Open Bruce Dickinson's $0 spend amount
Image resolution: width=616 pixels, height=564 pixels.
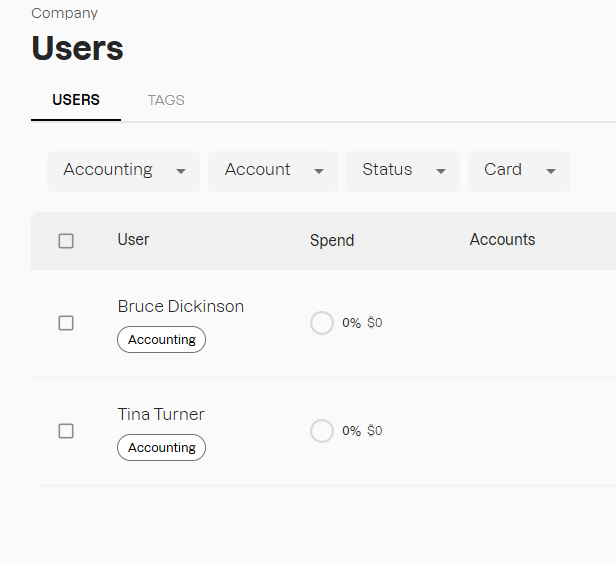coord(375,323)
